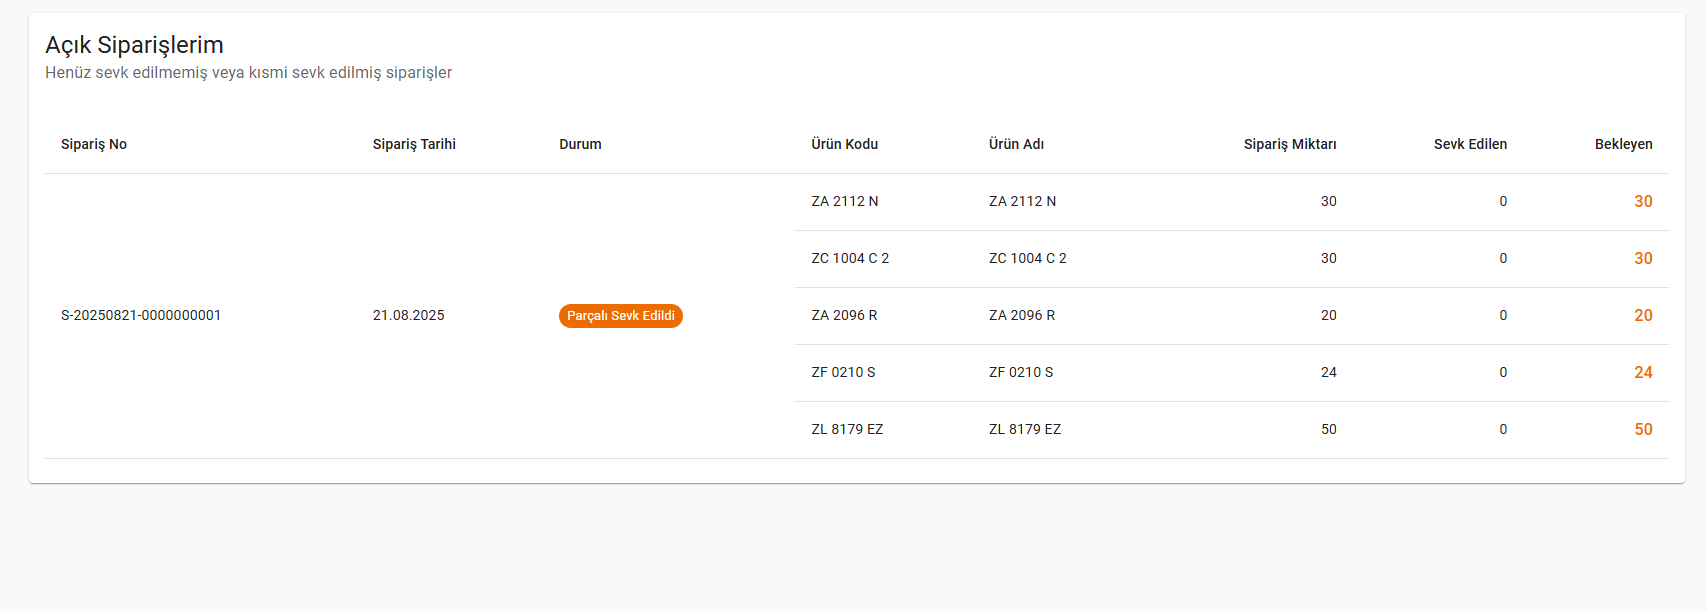Click the order quantity for ZA 2096 R

click(1328, 315)
